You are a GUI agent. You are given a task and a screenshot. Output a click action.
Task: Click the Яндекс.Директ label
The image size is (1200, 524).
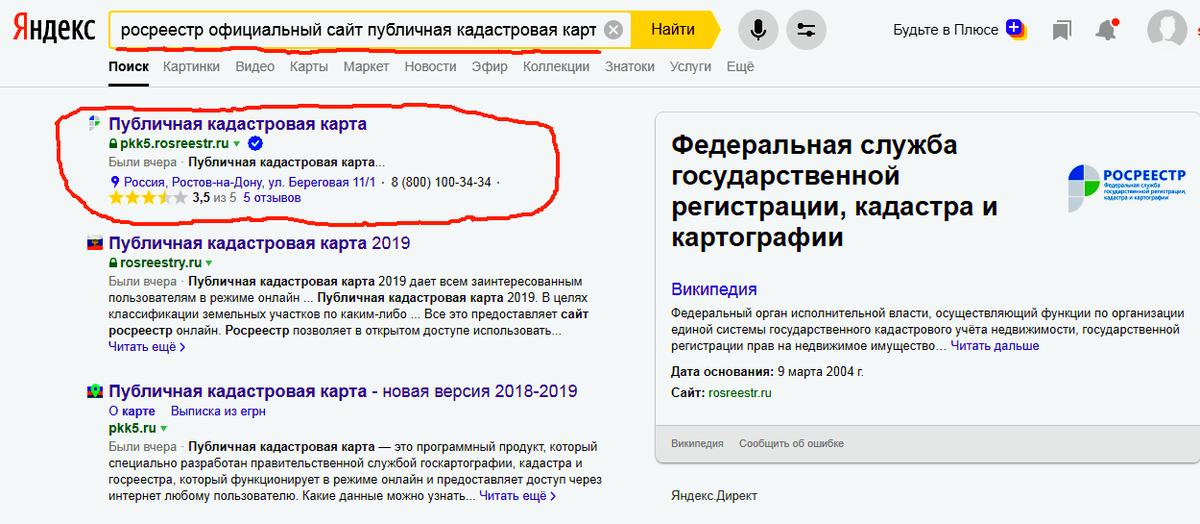click(714, 496)
